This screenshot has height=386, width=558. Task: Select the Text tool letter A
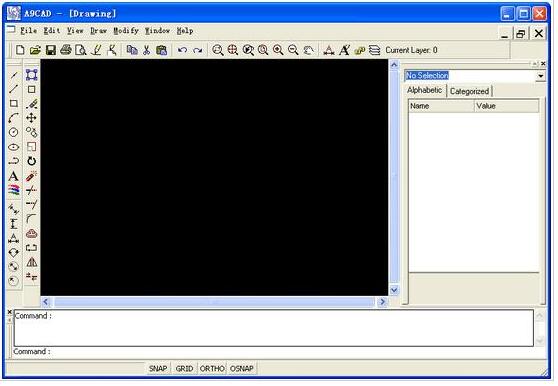coord(14,176)
